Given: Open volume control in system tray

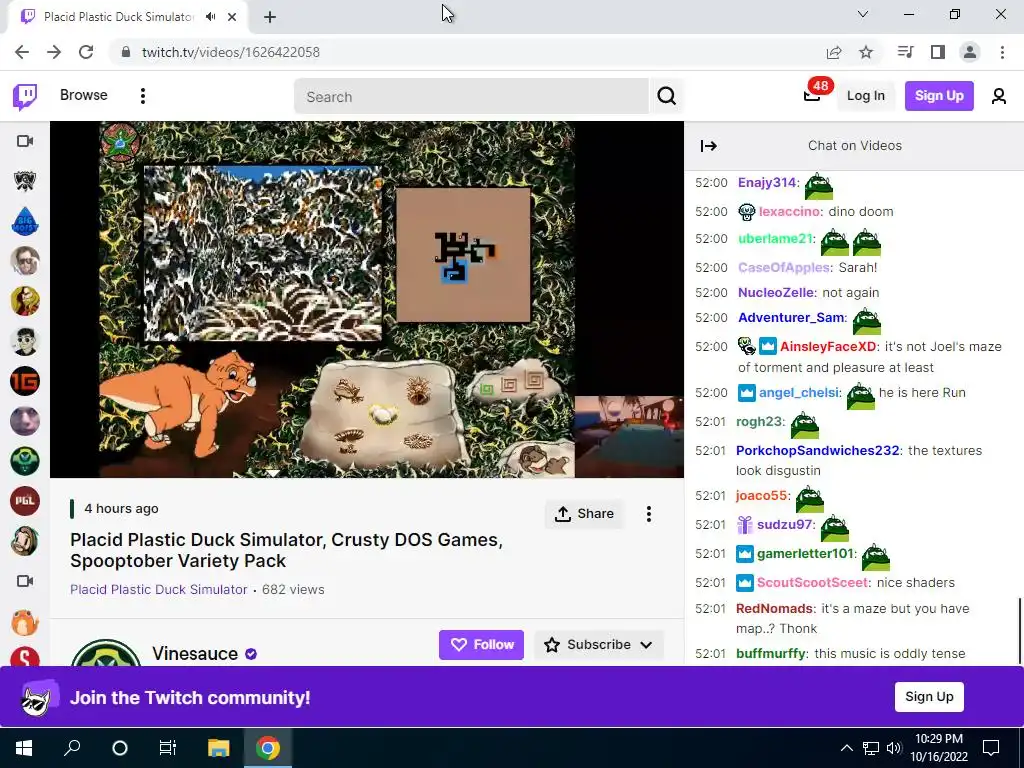Looking at the screenshot, I should [894, 748].
